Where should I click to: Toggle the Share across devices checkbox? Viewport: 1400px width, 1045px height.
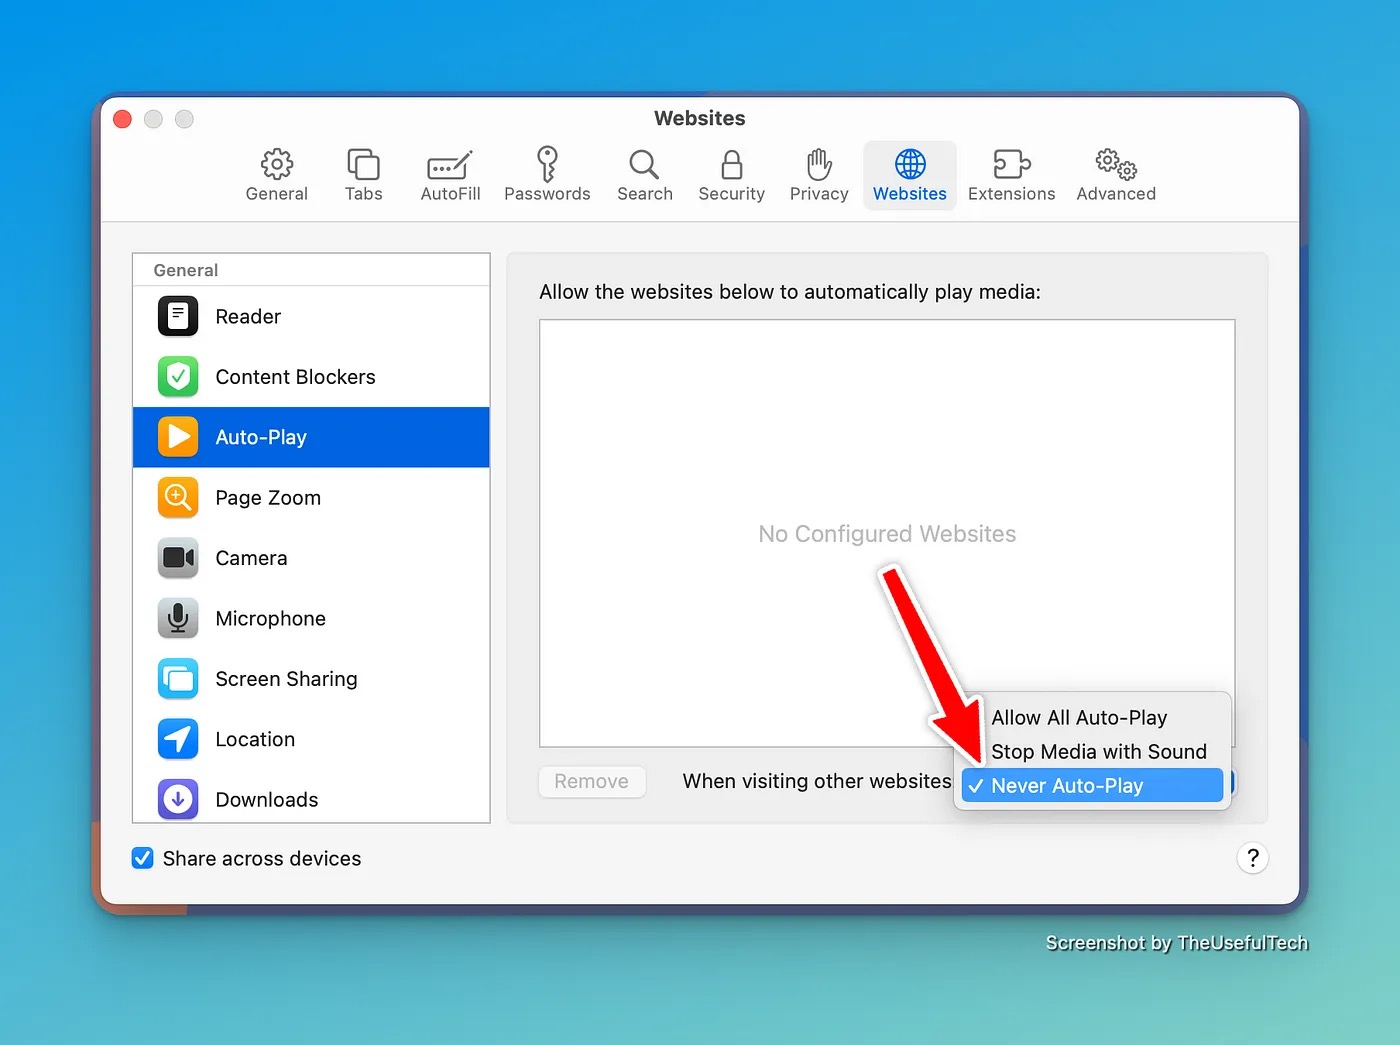coord(143,858)
